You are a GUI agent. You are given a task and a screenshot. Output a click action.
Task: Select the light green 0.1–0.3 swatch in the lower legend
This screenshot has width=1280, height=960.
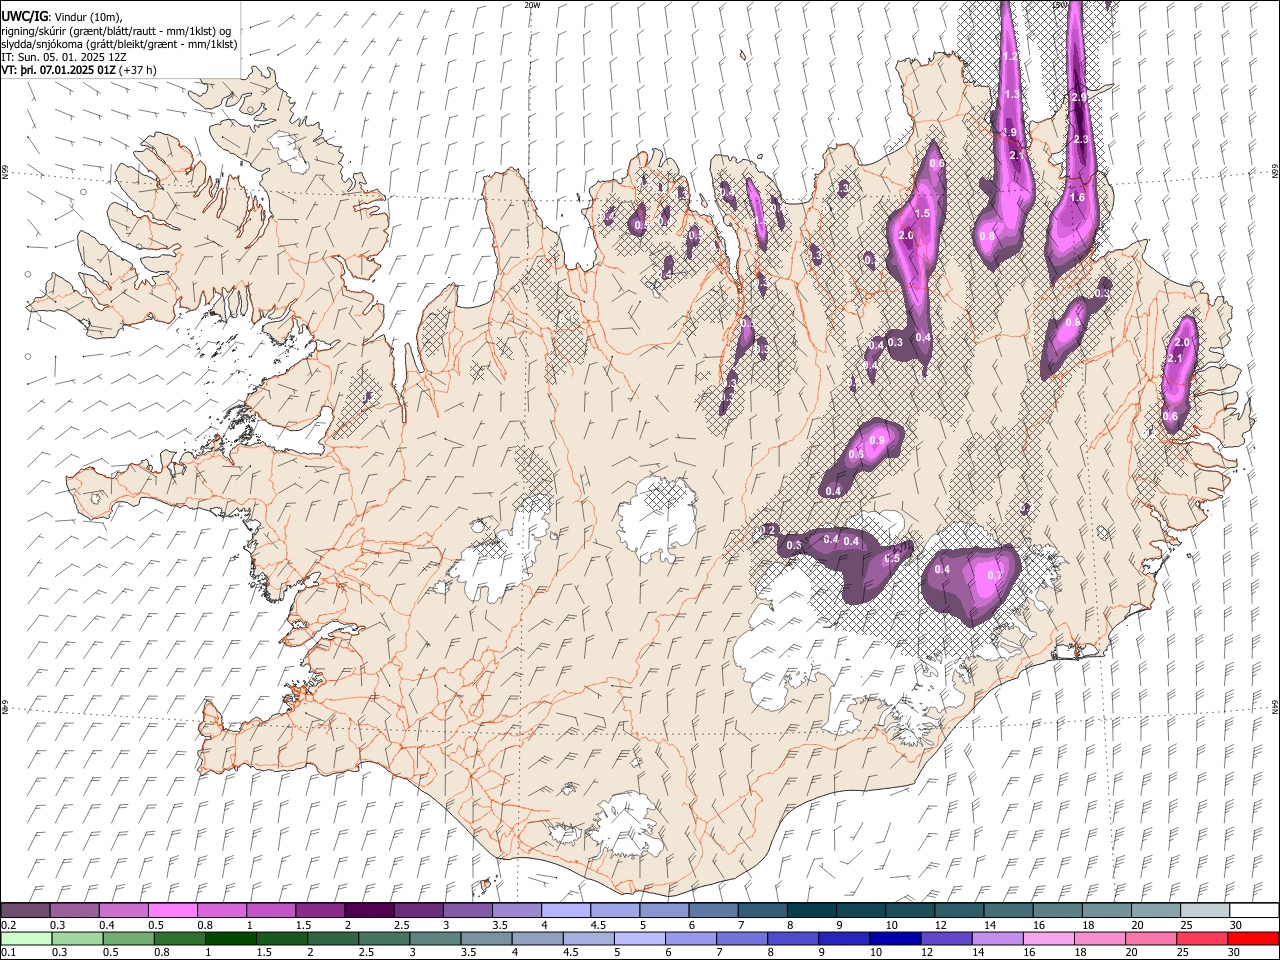[26, 938]
